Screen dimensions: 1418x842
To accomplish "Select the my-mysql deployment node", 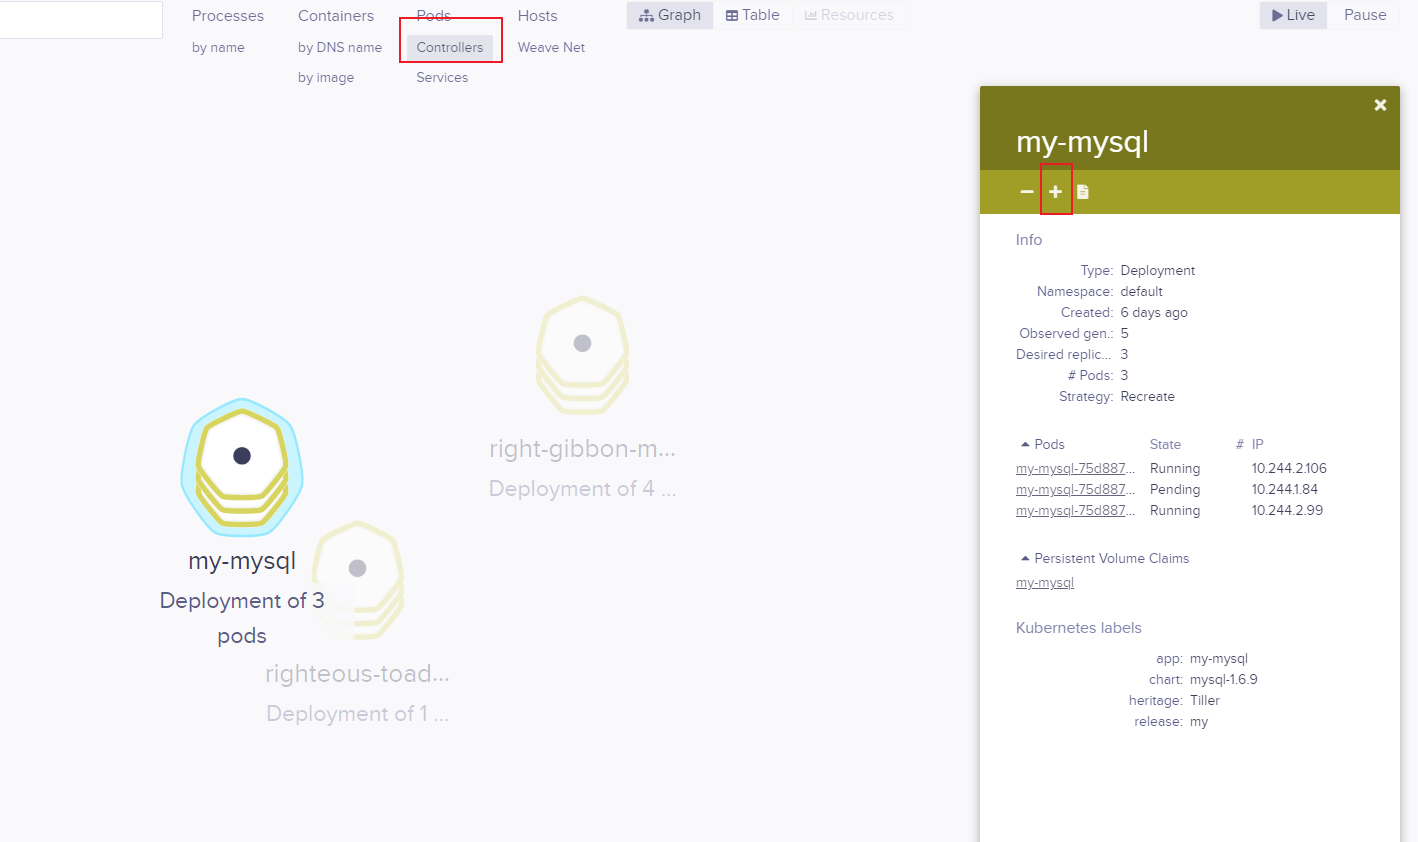I will [242, 467].
